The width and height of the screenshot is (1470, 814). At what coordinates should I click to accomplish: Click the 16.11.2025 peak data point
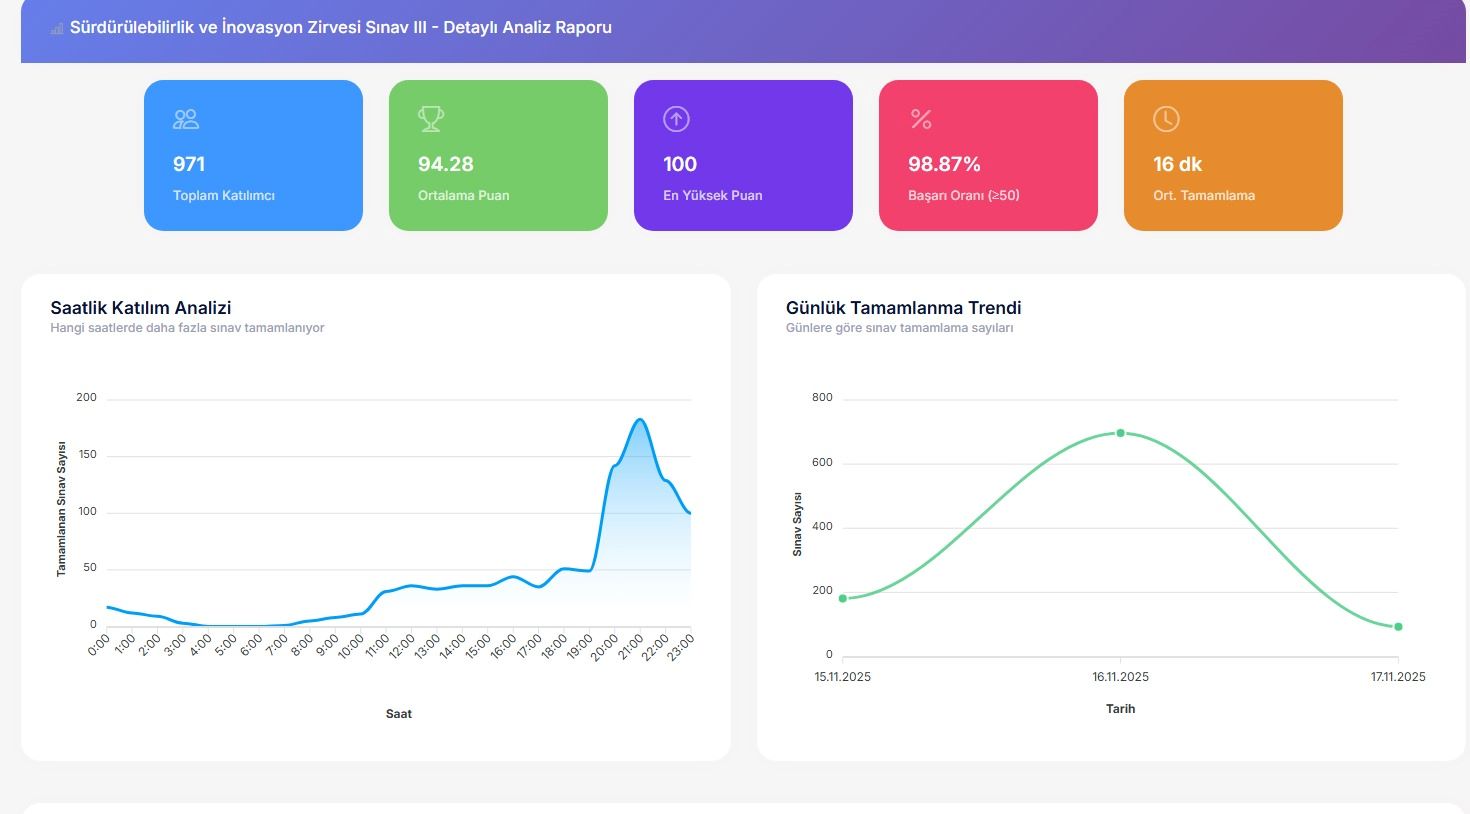(1120, 433)
